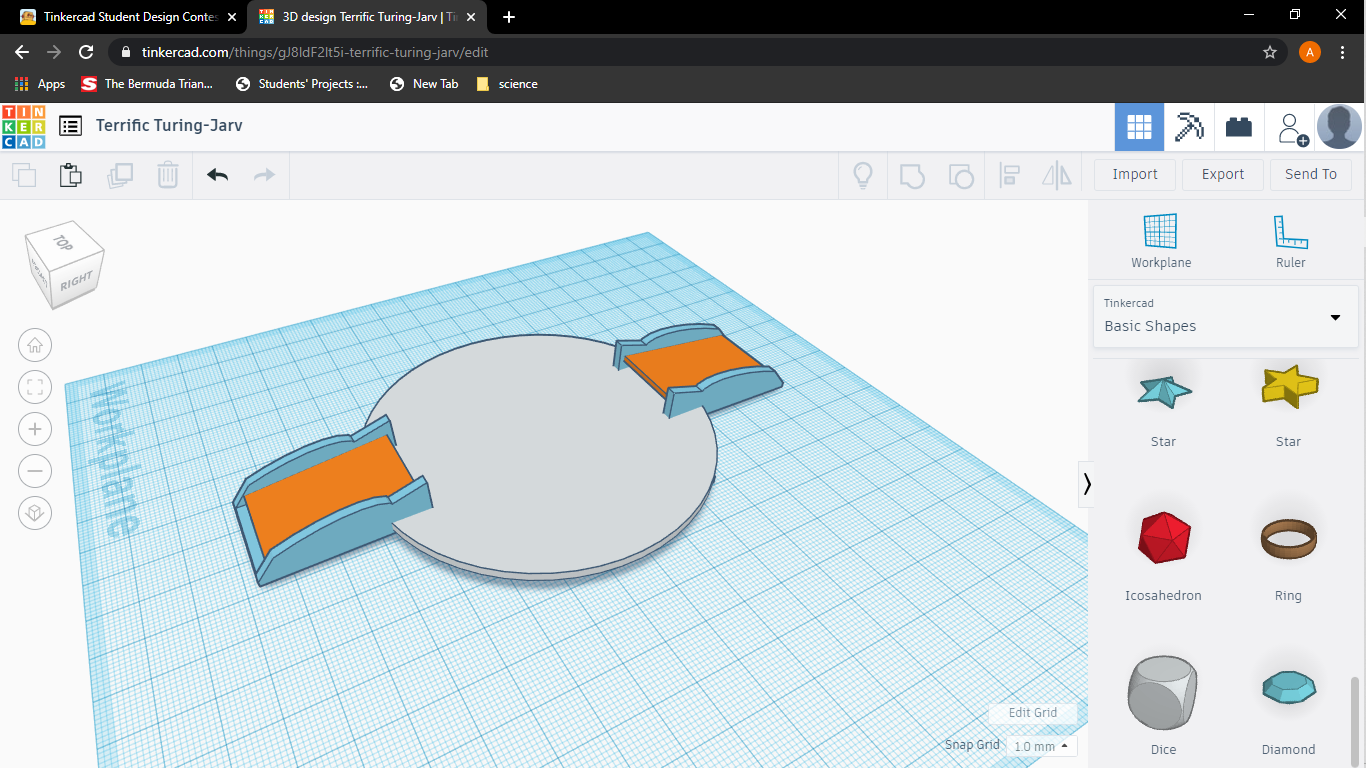Click the Show all lightbulb icon

[x=862, y=175]
